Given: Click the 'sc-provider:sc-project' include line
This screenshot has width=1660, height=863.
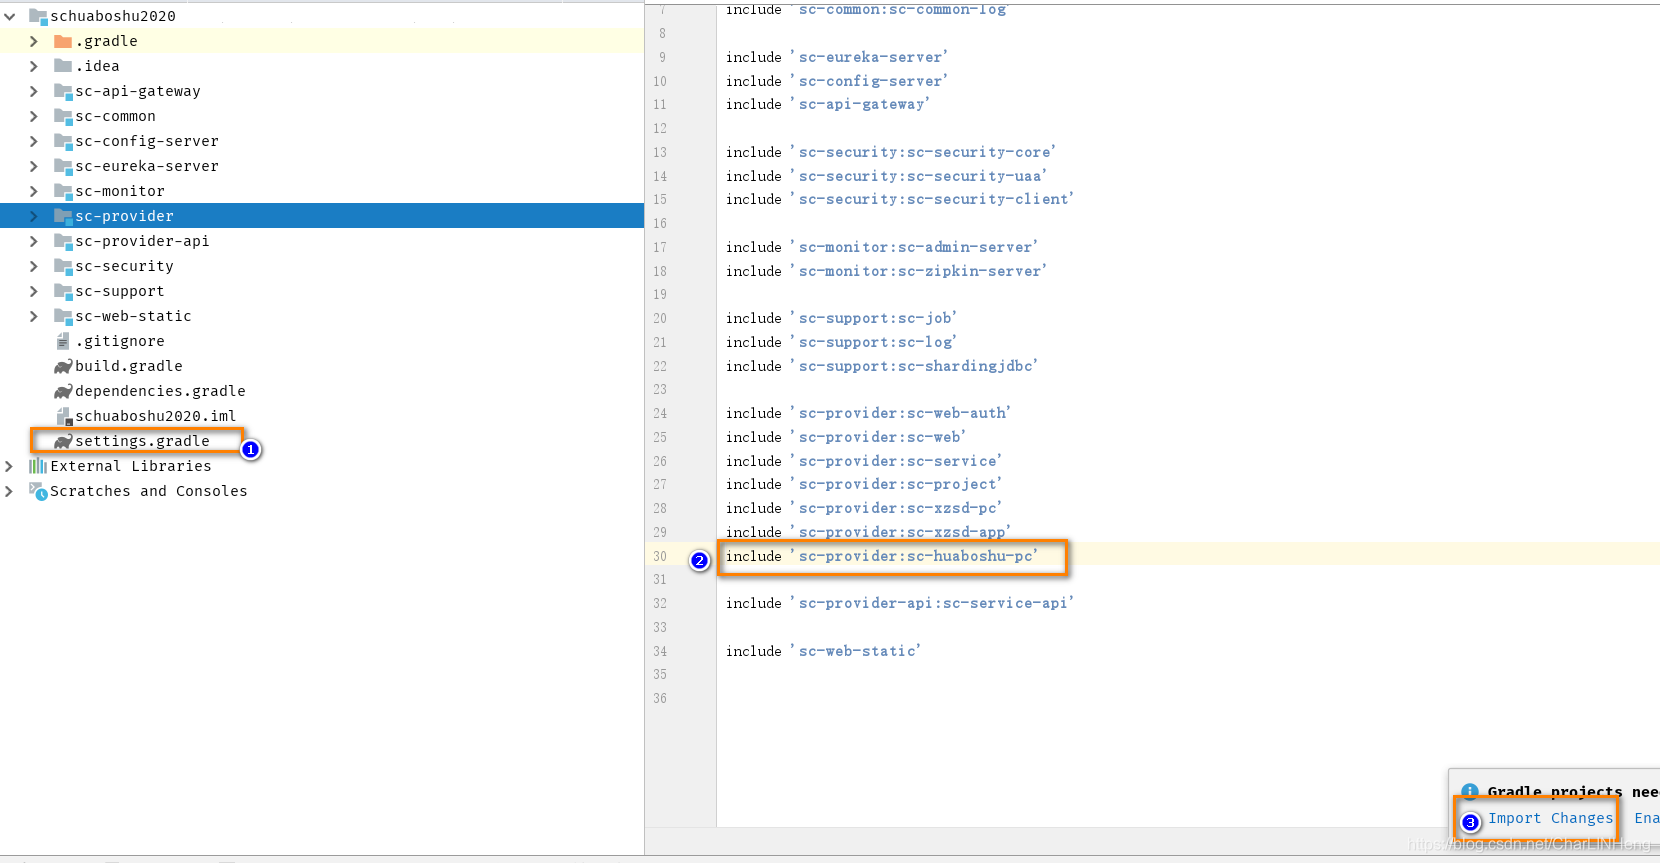Looking at the screenshot, I should [x=864, y=484].
